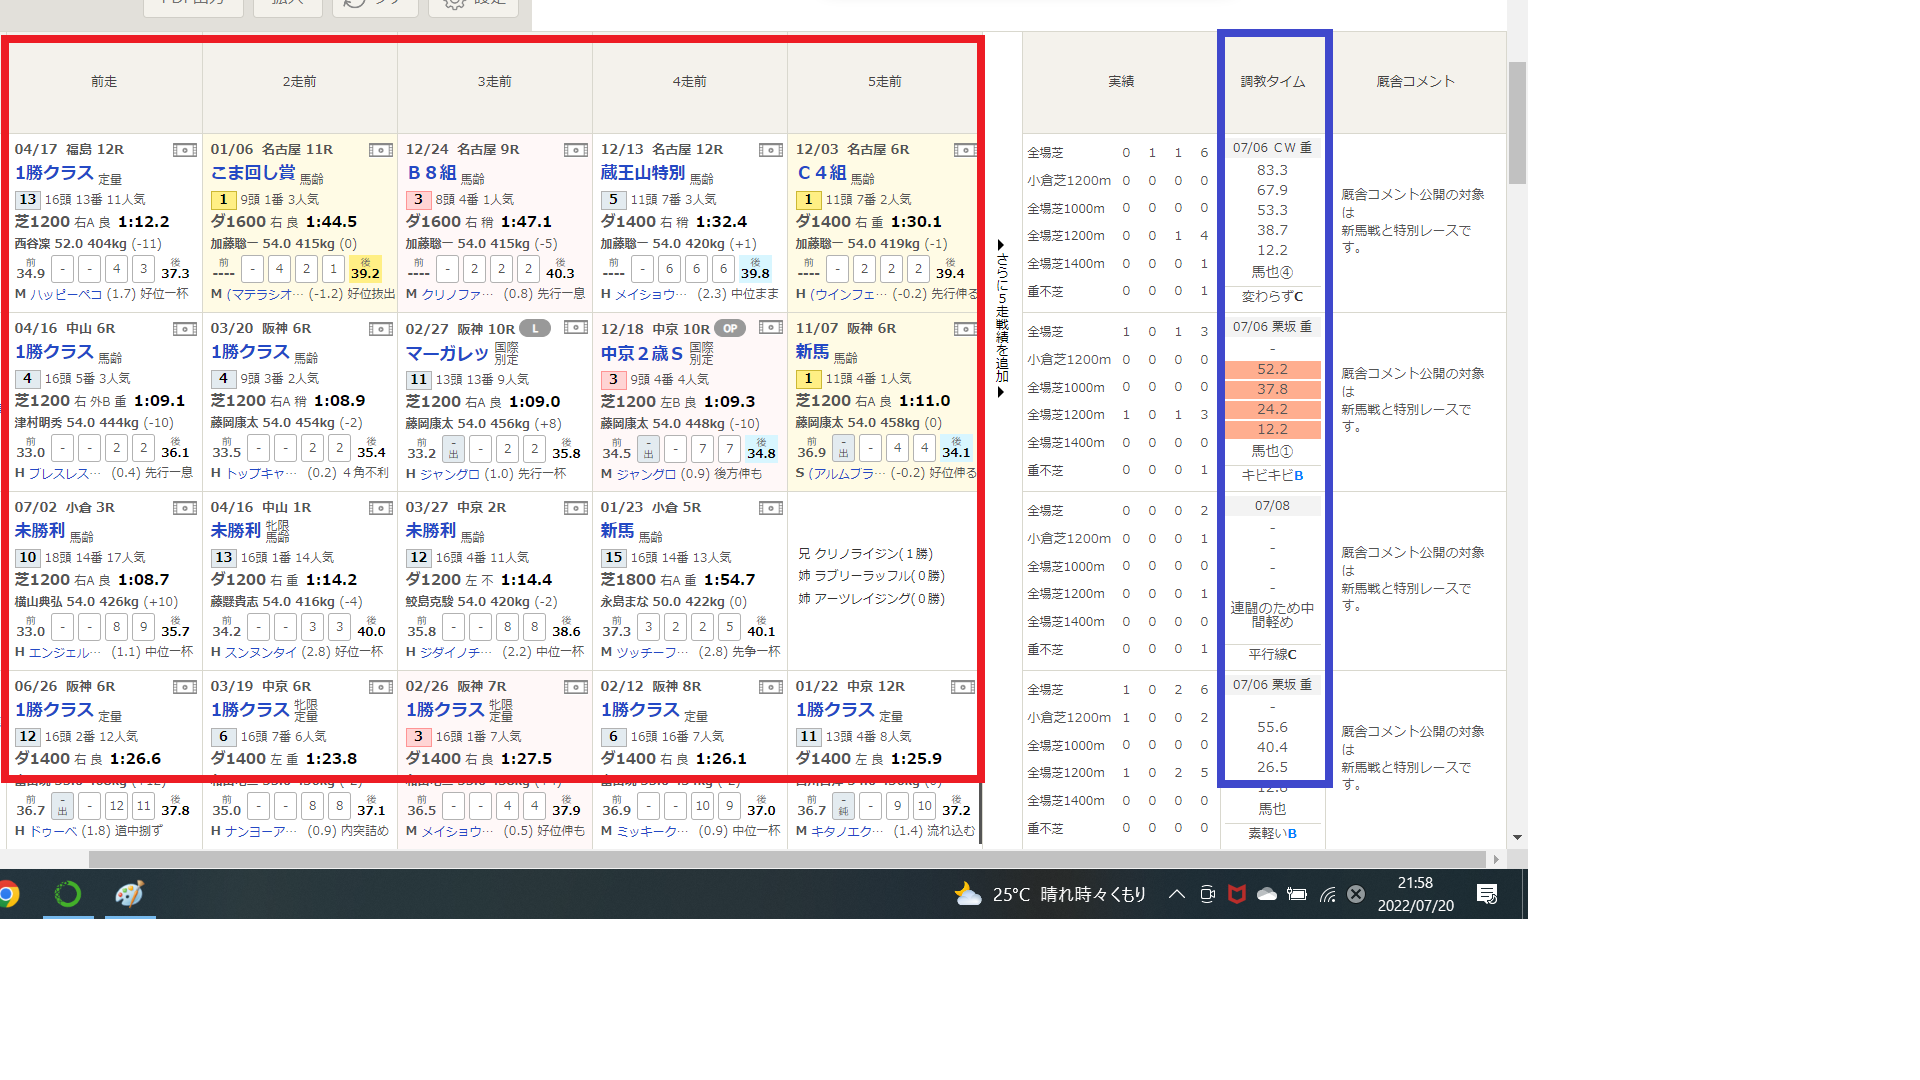Open video icon for 04/16 中山 1R race
Viewport: 1920px width, 1080px height.
click(380, 508)
